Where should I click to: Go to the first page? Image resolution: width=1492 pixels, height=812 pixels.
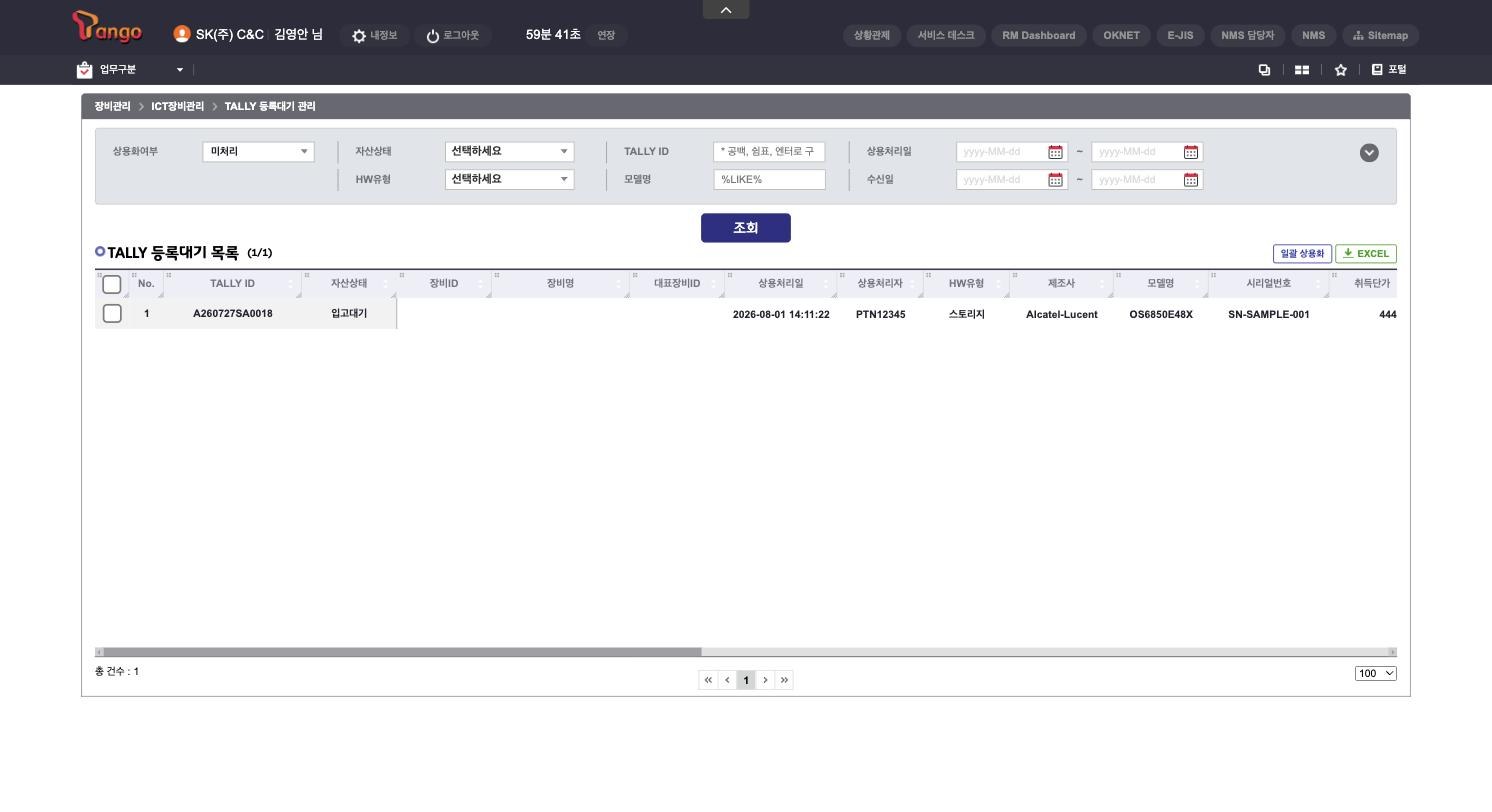pyautogui.click(x=708, y=680)
